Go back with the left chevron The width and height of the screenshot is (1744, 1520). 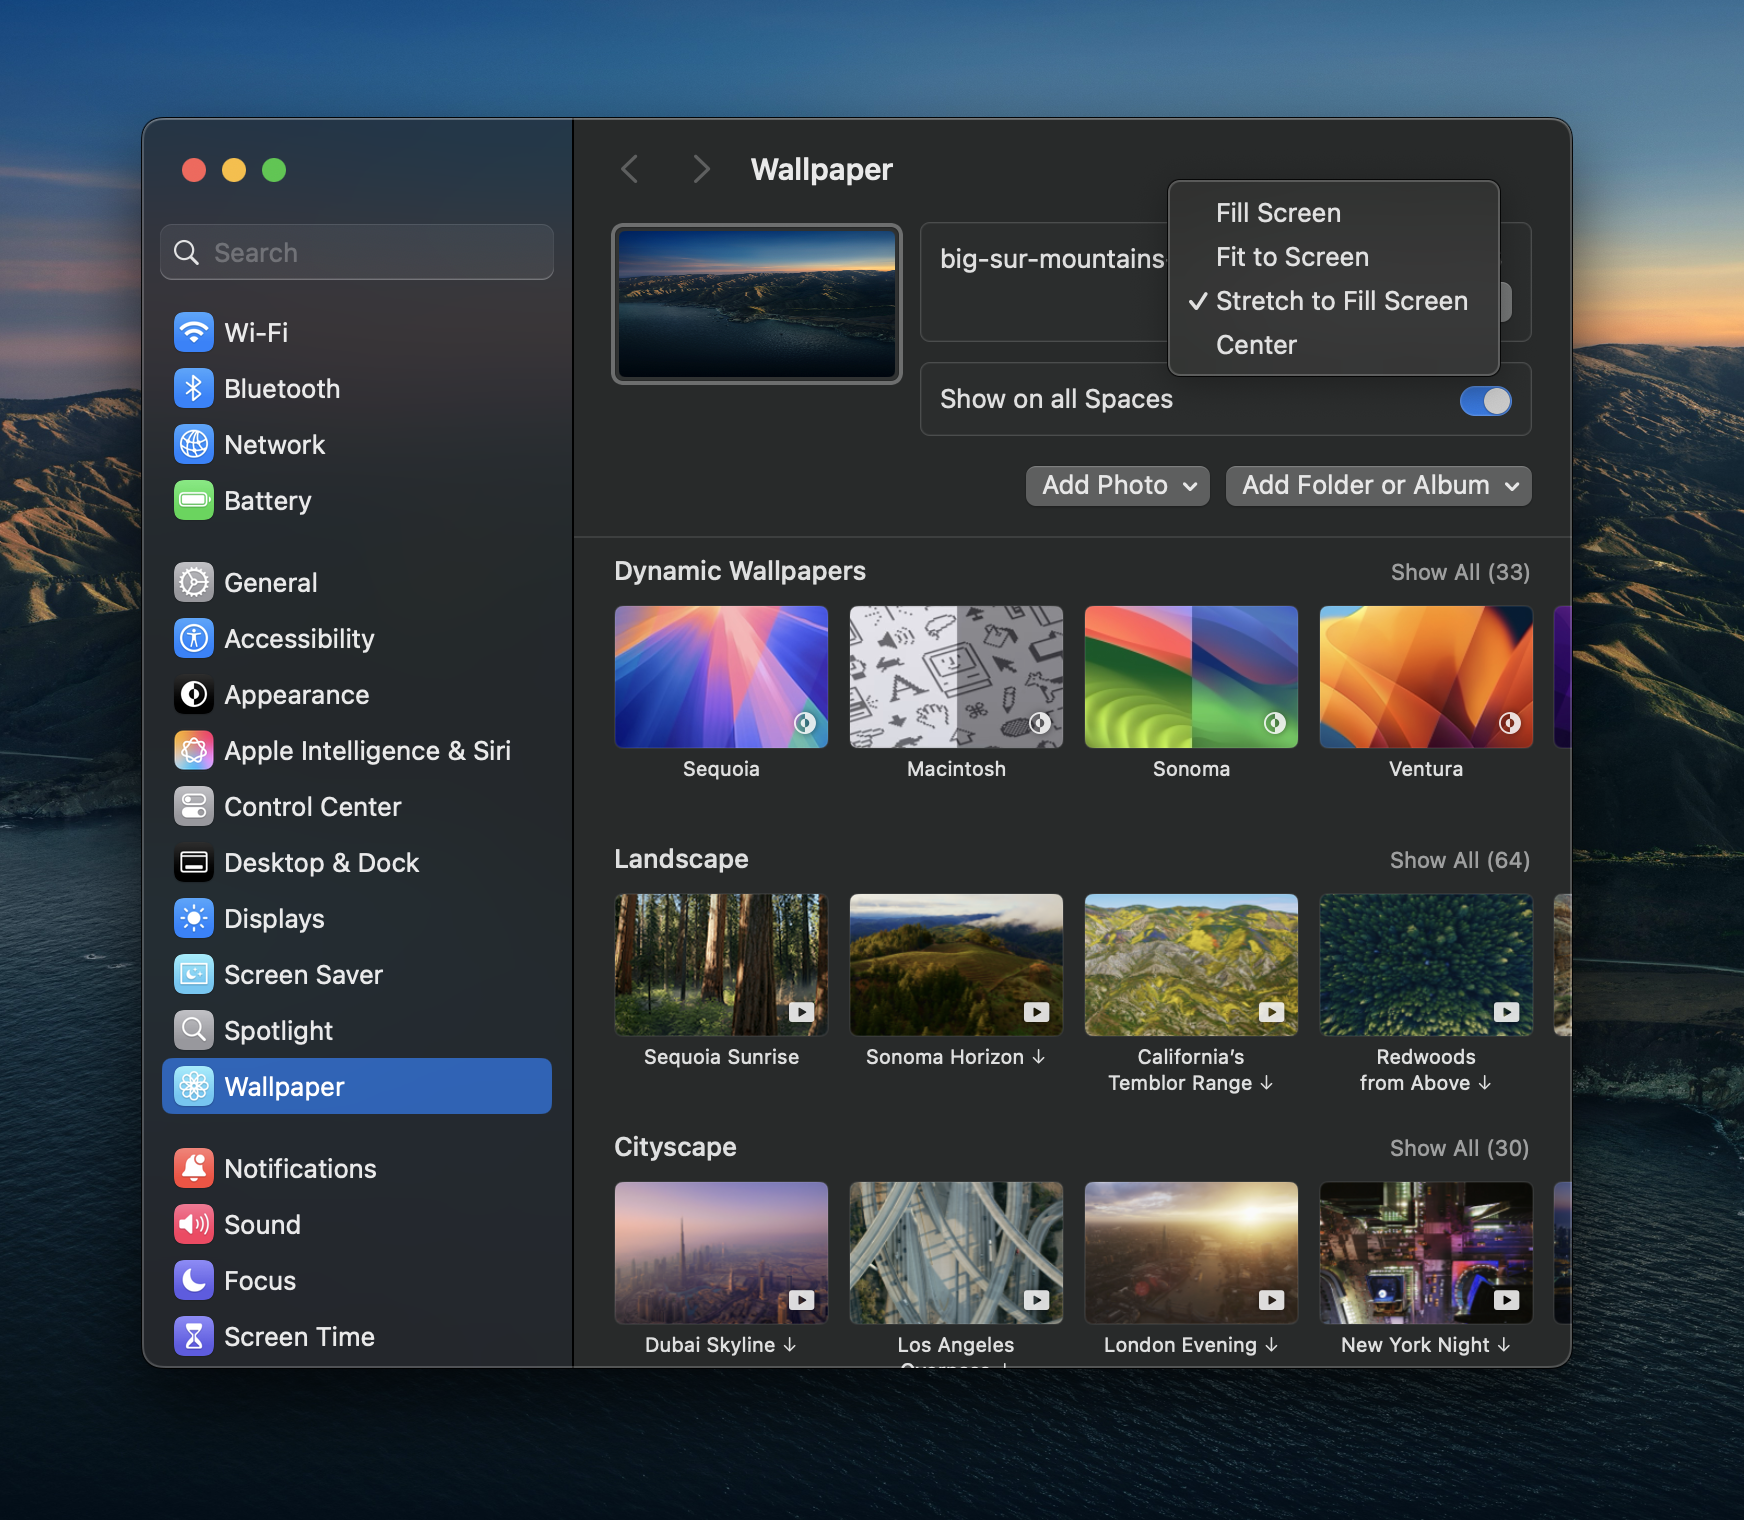(x=629, y=169)
